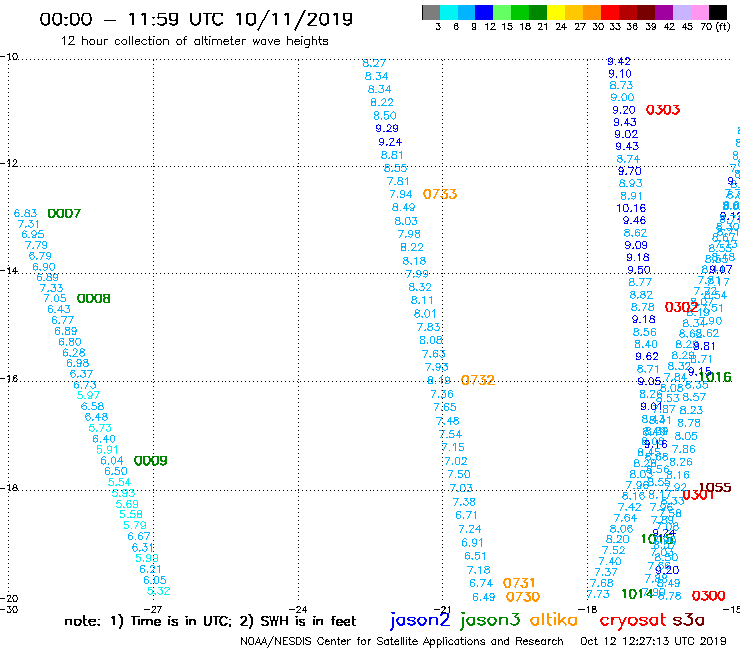The image size is (740, 650).
Task: Click the black swatch ending the color scale
Action: pyautogui.click(x=717, y=12)
